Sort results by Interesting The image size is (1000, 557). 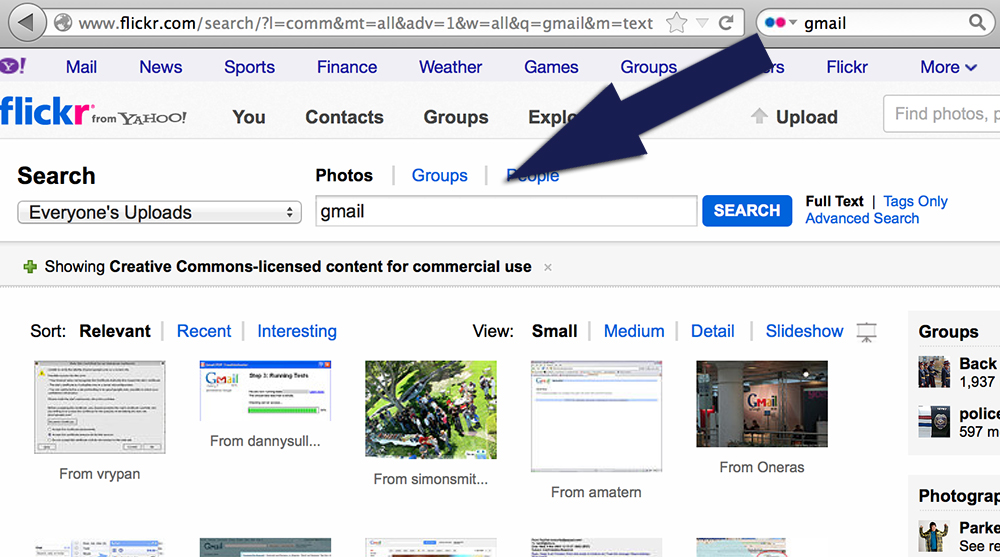[297, 331]
